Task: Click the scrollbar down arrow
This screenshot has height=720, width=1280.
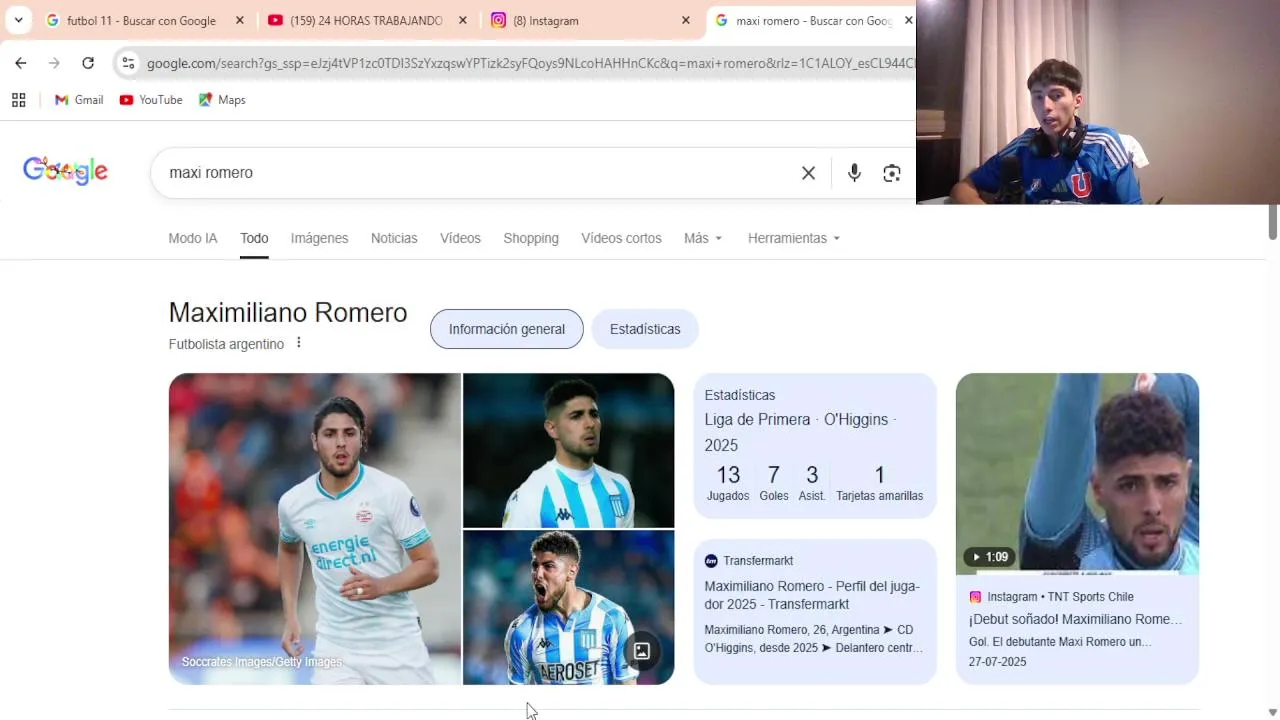Action: [1273, 711]
